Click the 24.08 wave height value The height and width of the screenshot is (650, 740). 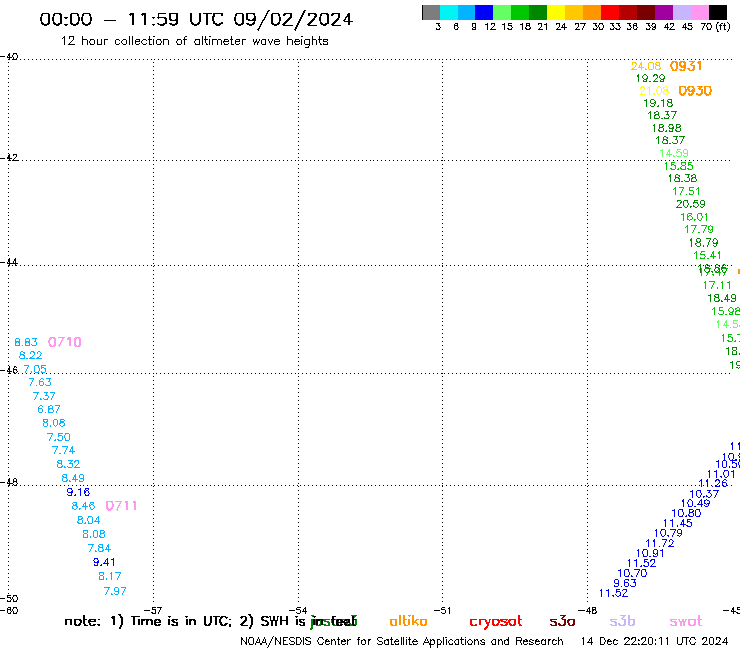click(x=646, y=66)
